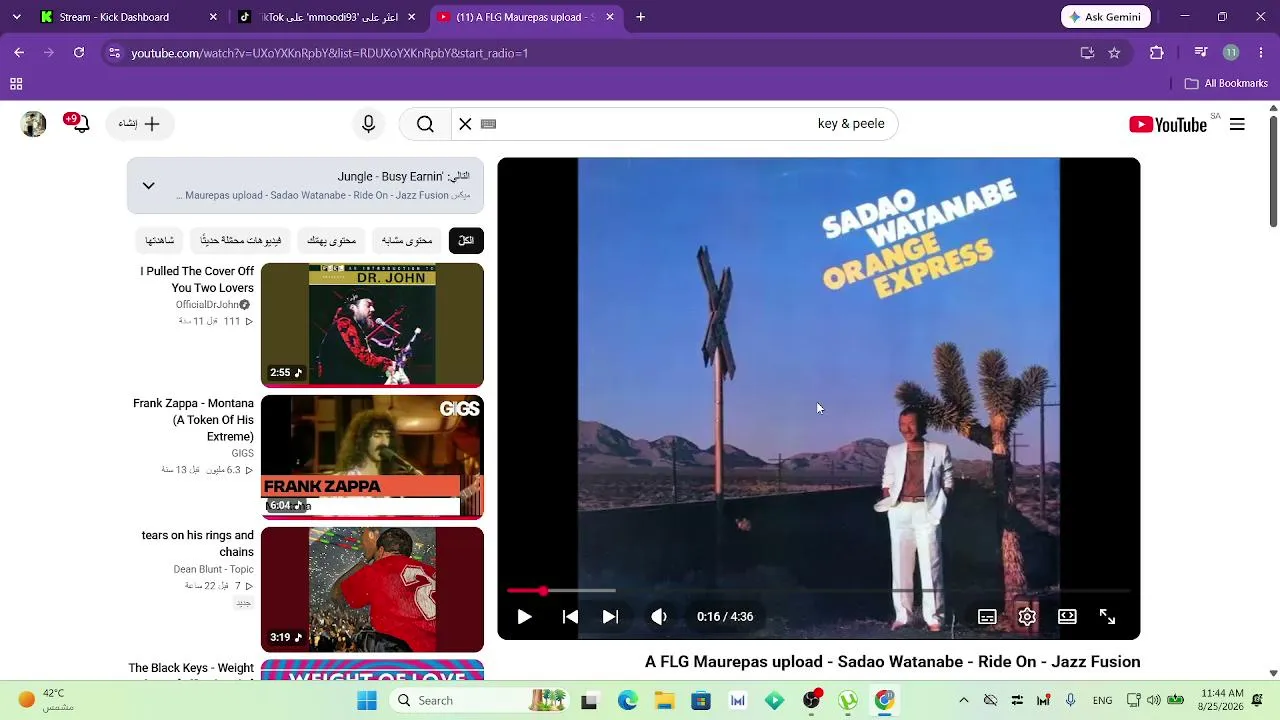The image size is (1280, 720).
Task: Select the 'شاهدتها' filter chip
Action: coord(159,240)
